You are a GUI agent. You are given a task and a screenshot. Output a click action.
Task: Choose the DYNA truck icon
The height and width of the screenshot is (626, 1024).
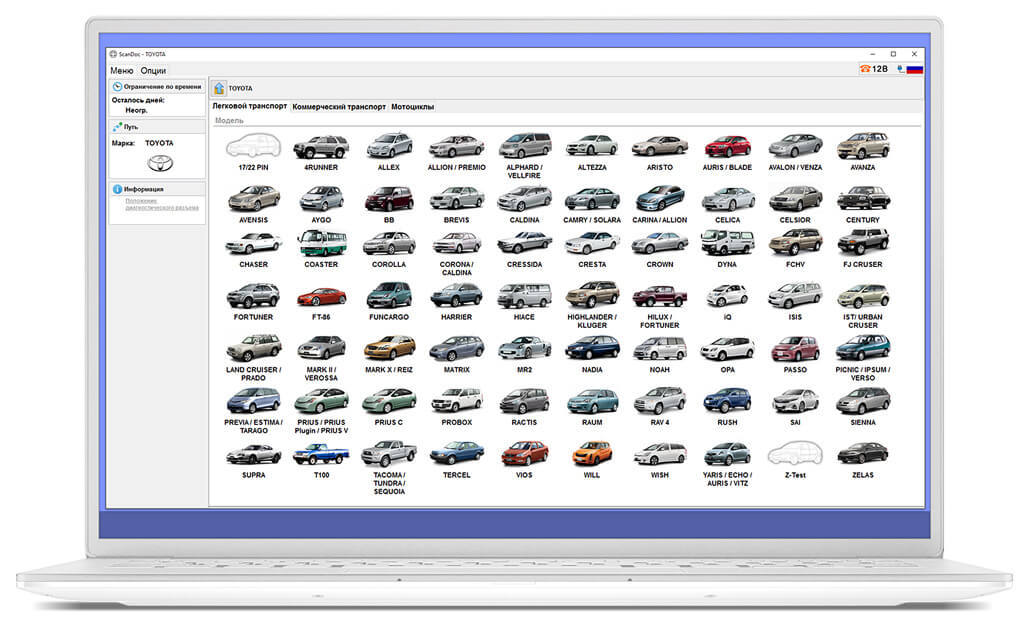click(x=727, y=243)
